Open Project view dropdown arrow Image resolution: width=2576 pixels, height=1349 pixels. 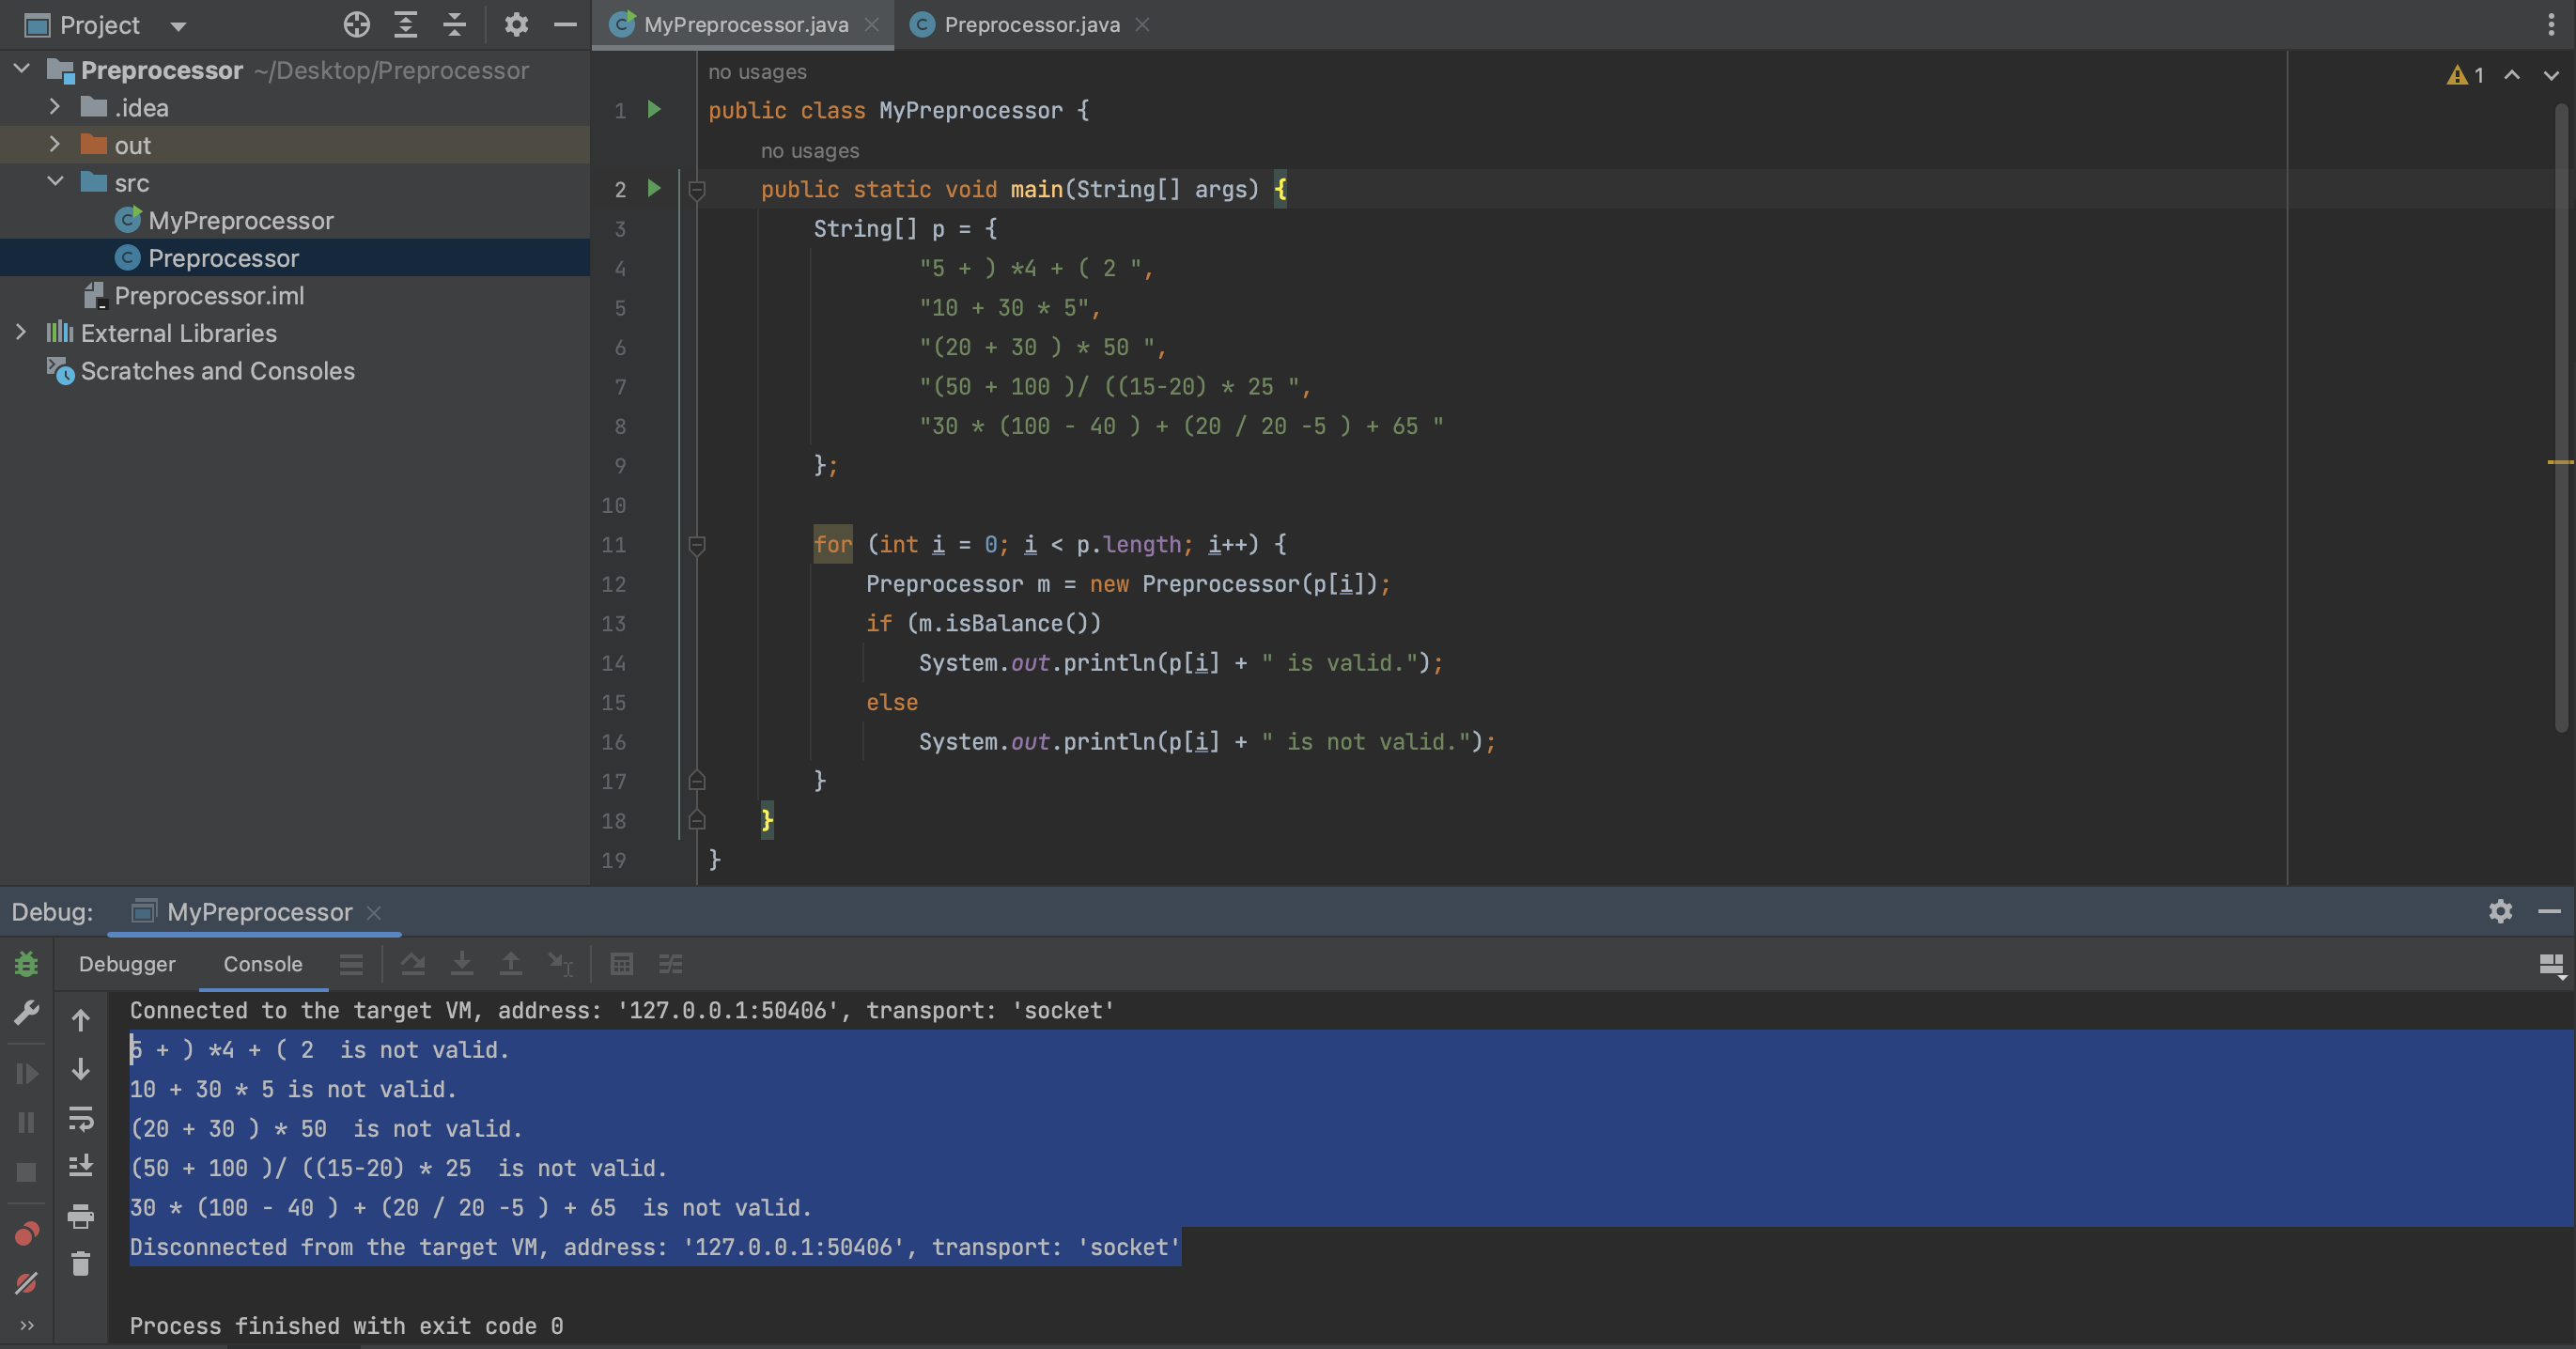(178, 26)
